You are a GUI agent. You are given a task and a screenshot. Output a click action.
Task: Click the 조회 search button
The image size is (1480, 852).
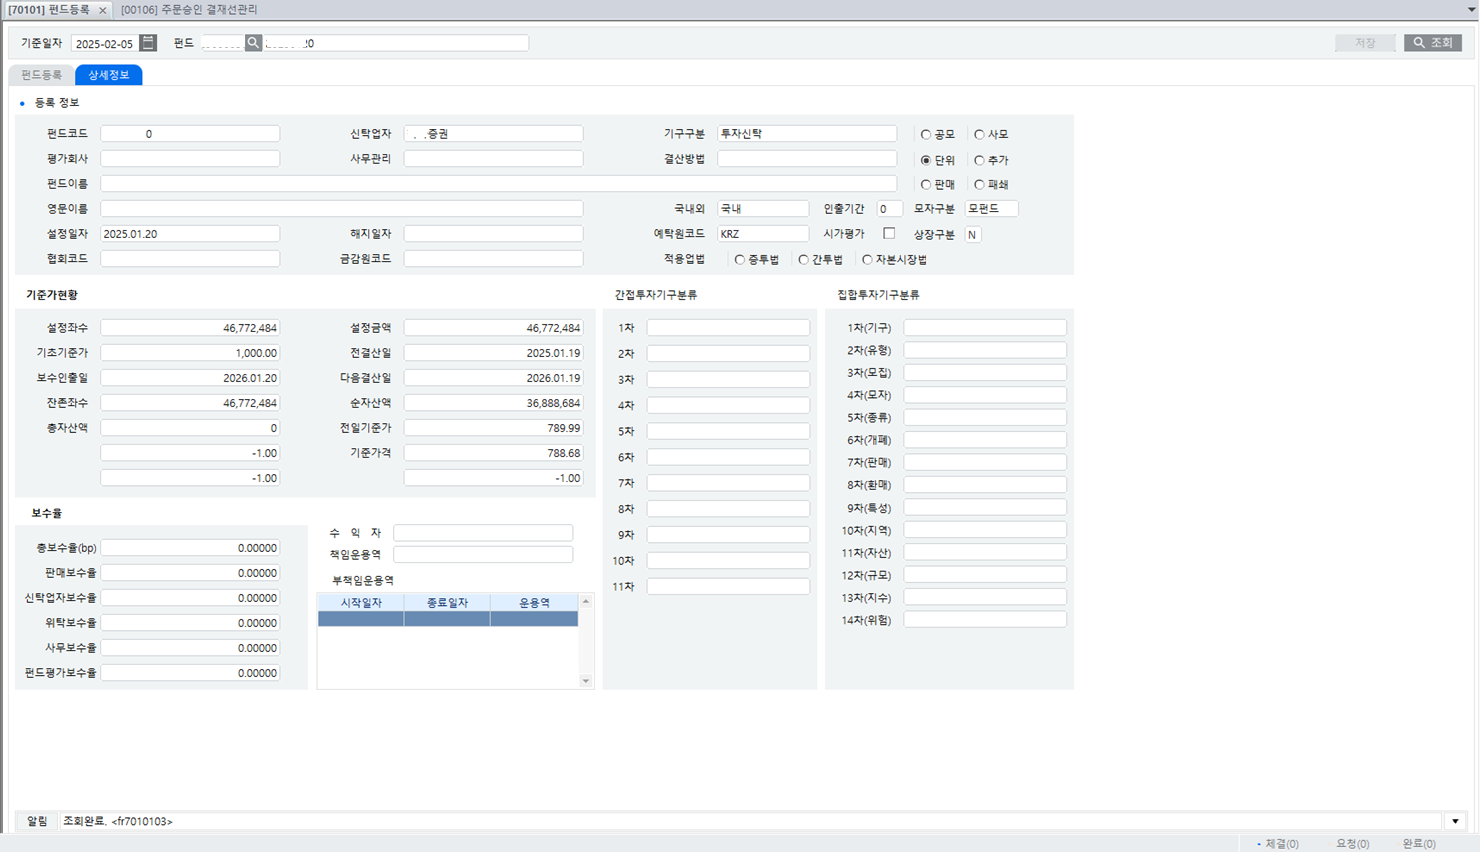pos(1433,43)
